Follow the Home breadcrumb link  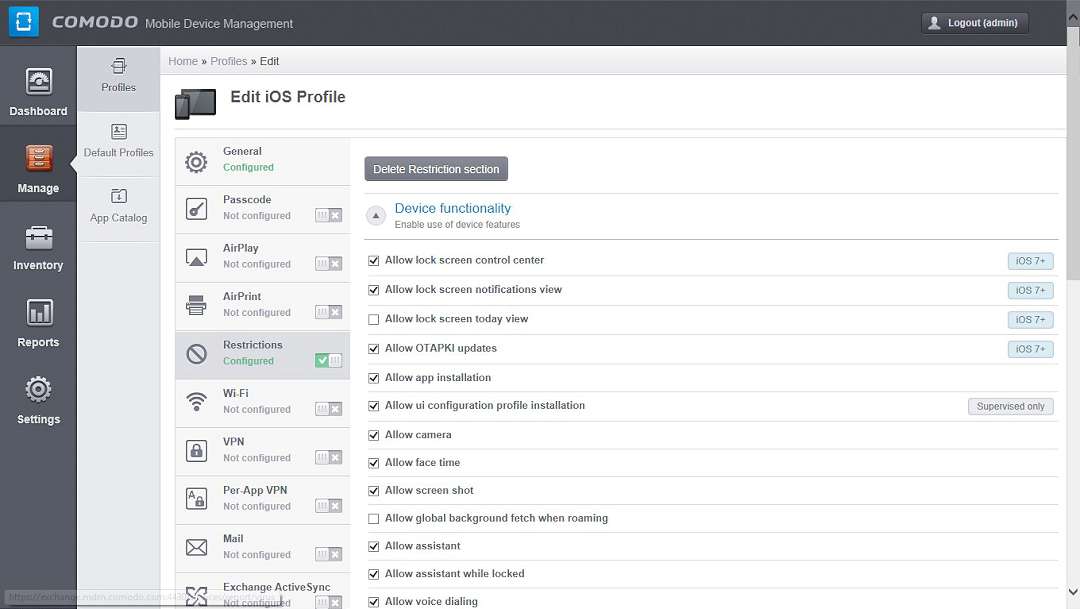tap(183, 61)
